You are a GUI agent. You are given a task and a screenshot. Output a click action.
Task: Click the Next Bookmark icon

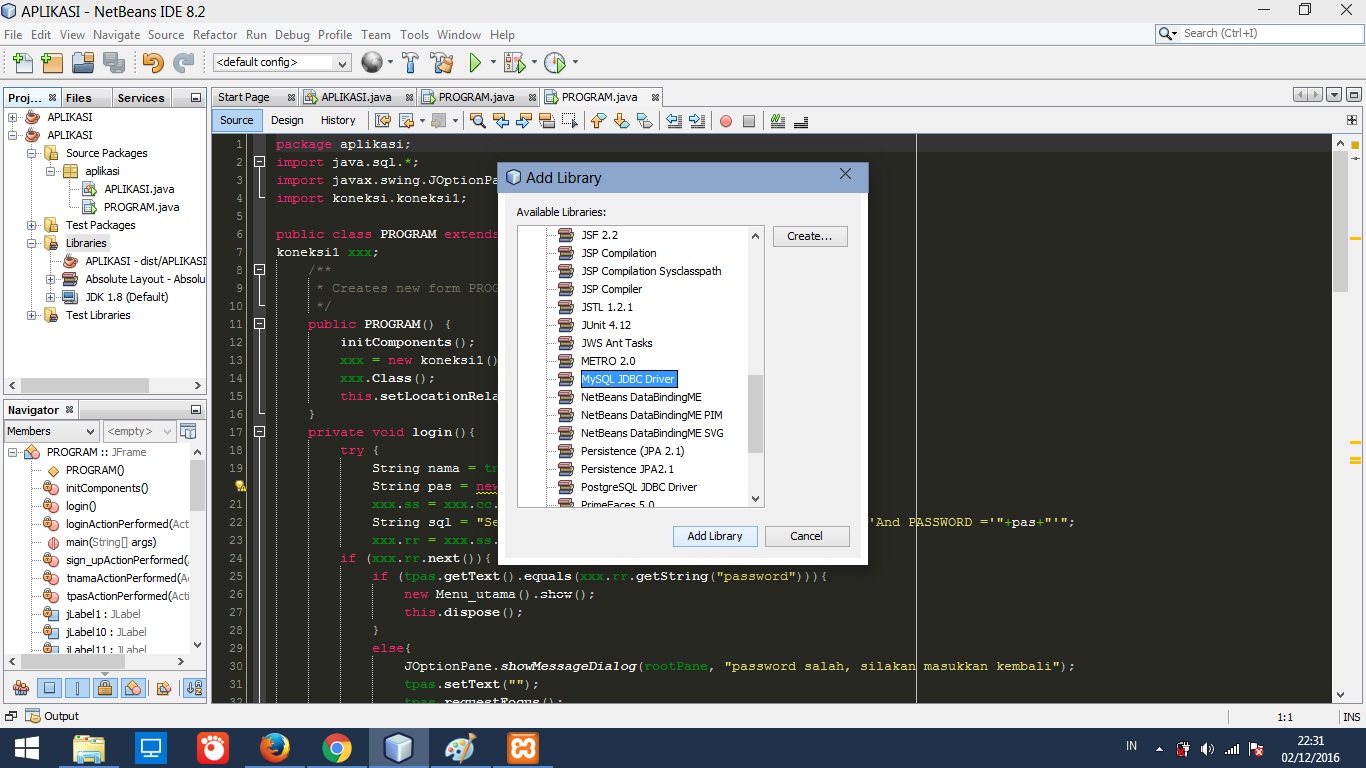tap(621, 120)
